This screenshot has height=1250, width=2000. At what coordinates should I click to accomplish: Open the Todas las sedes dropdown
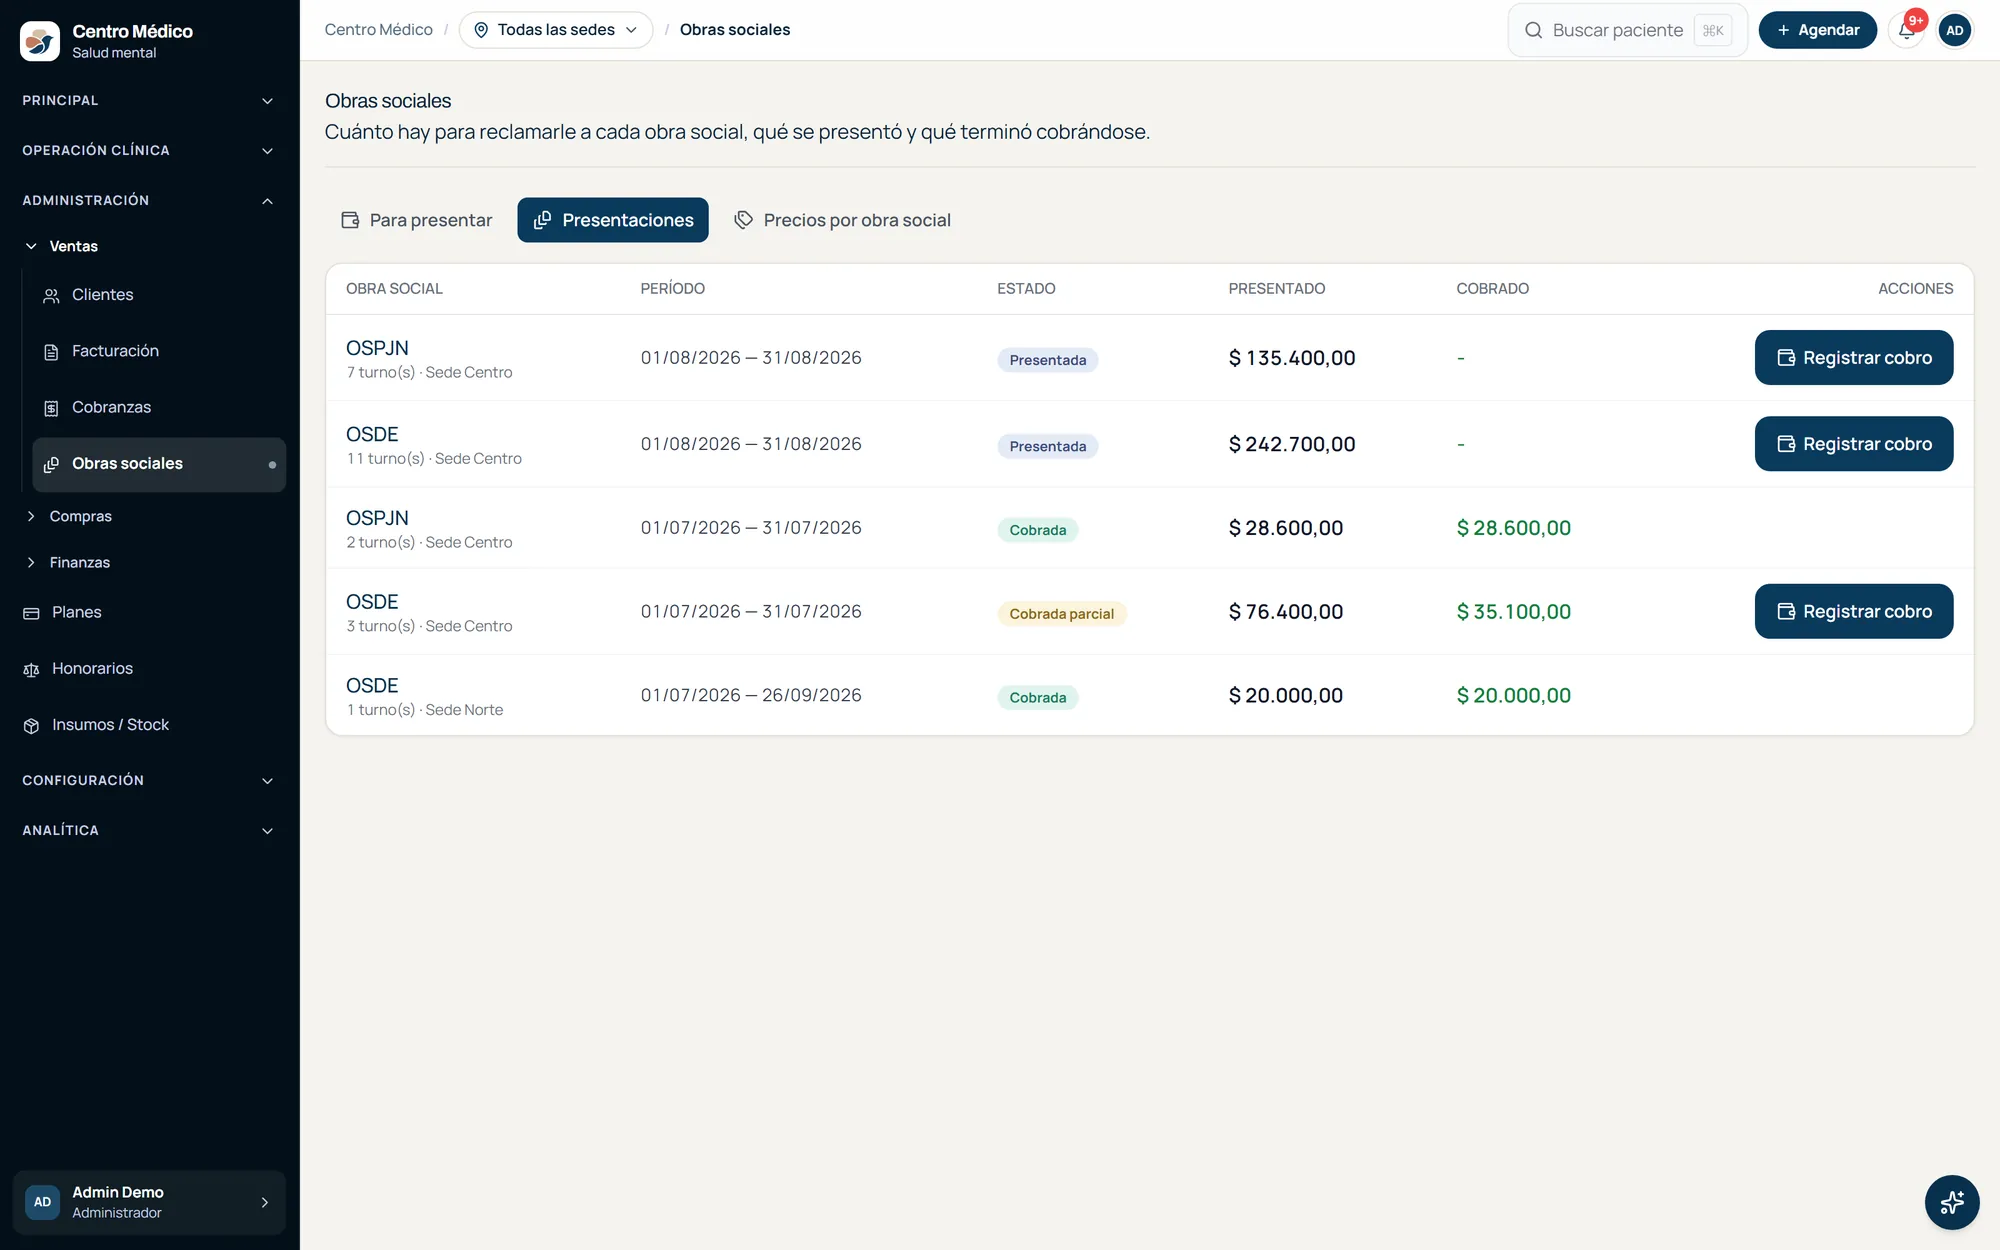pyautogui.click(x=556, y=30)
